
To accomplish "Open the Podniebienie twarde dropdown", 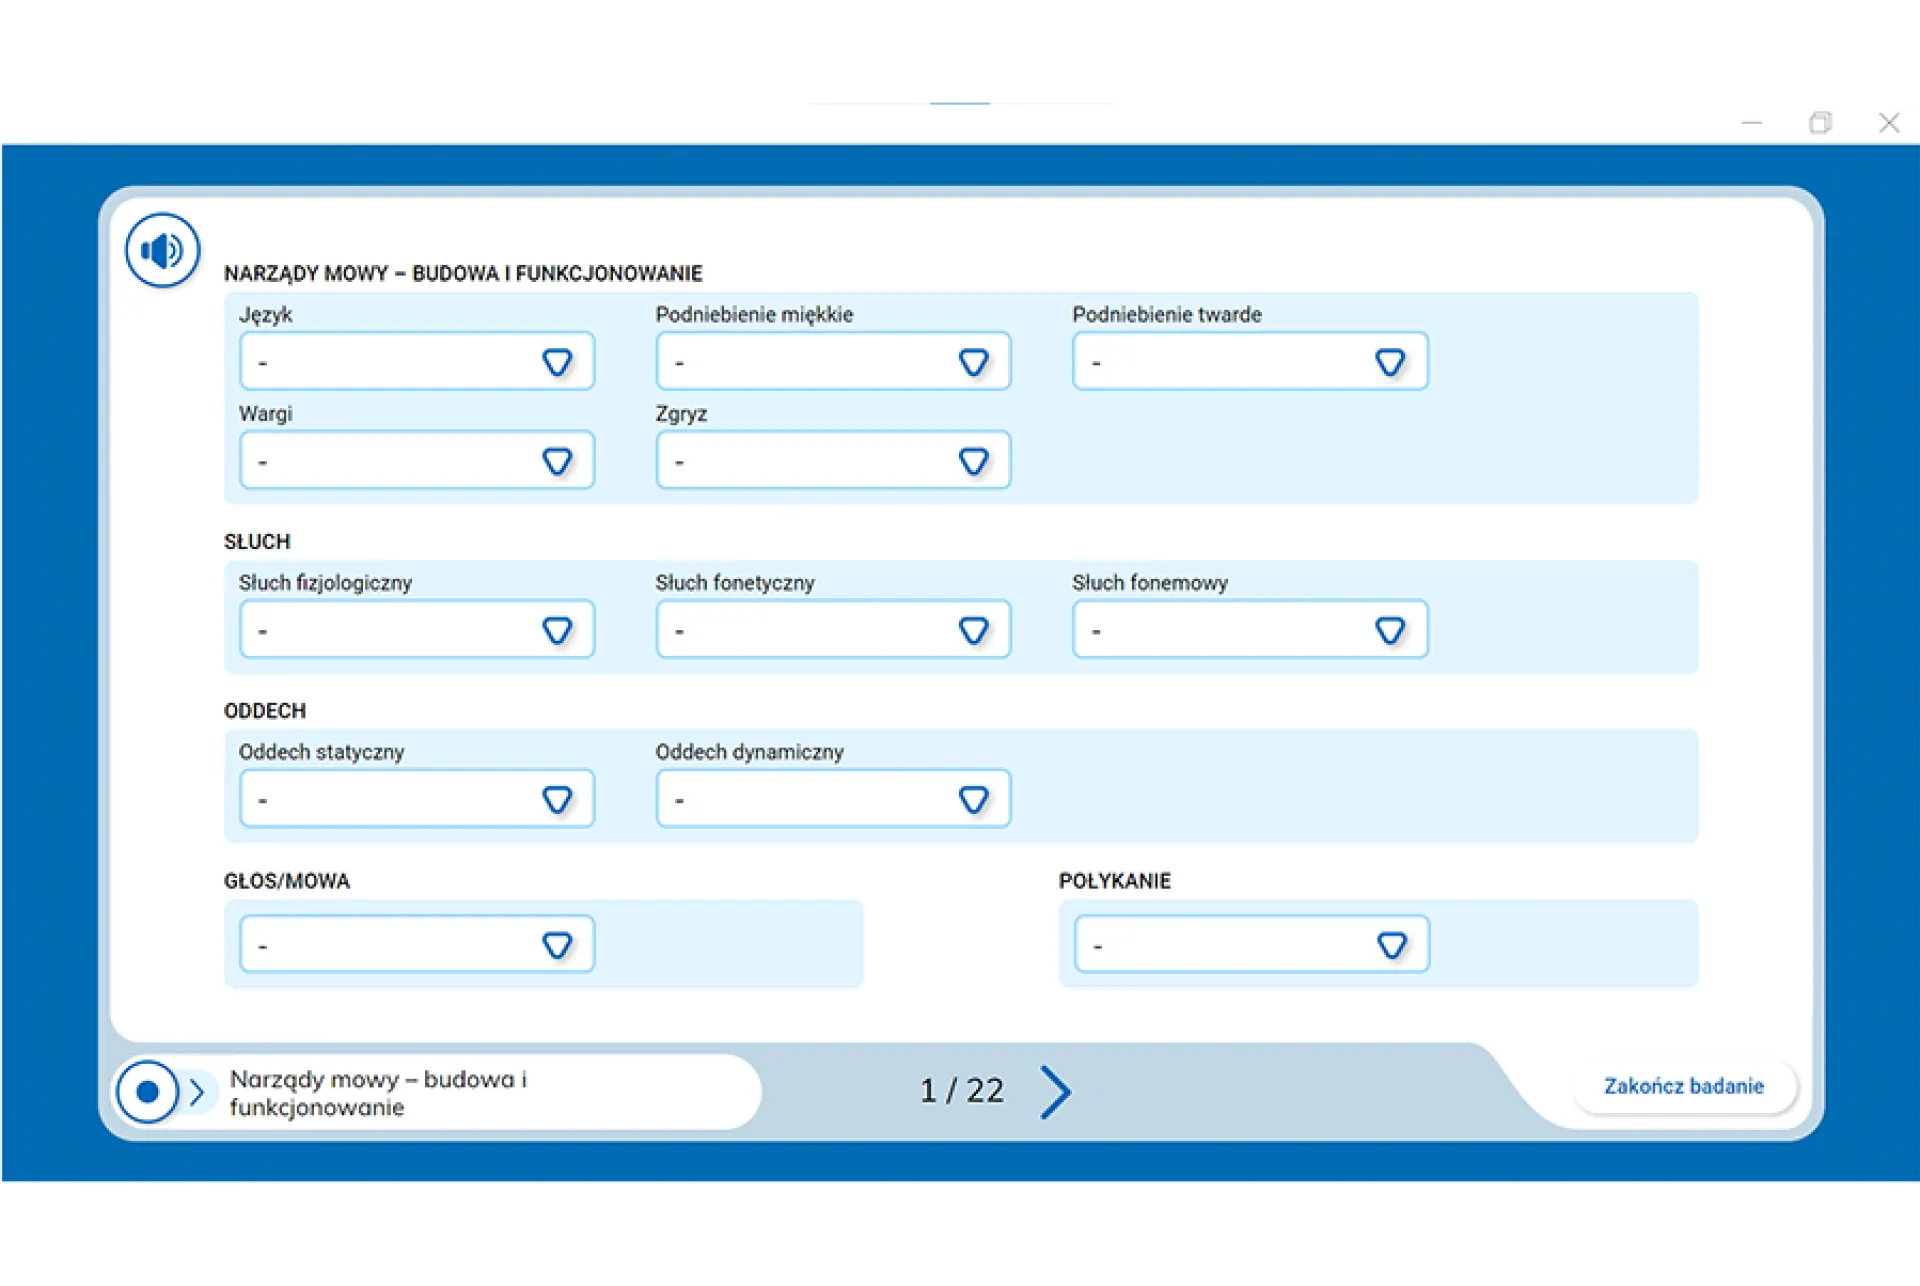I will point(1250,362).
